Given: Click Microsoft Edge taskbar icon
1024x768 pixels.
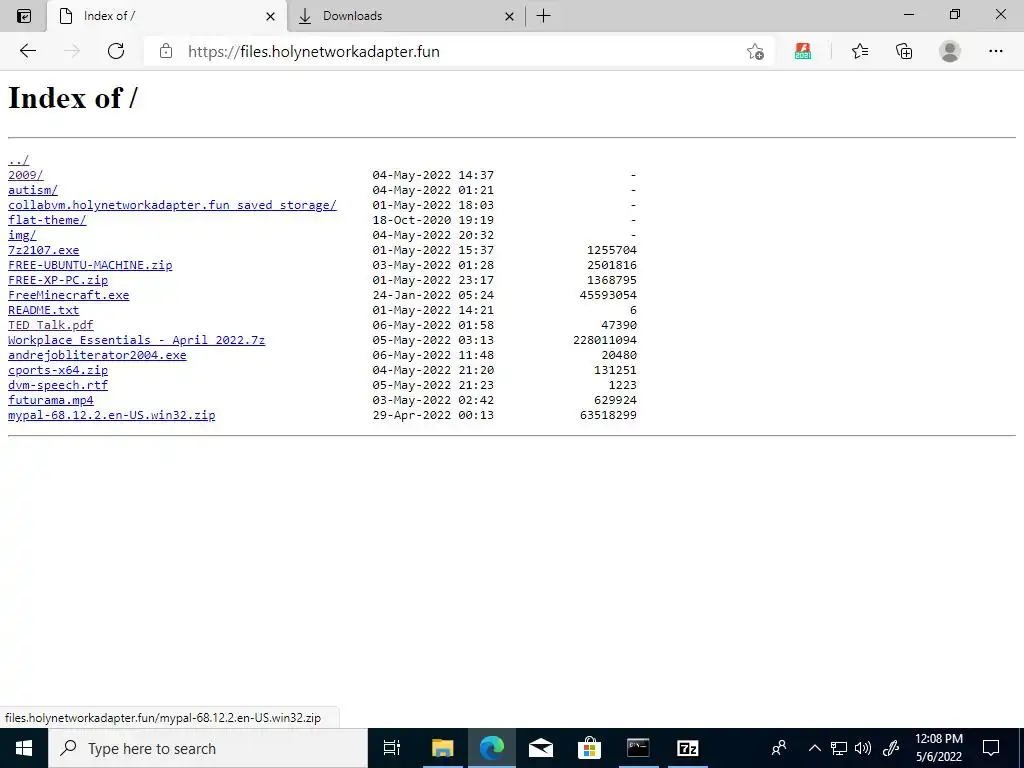Looking at the screenshot, I should (x=492, y=748).
